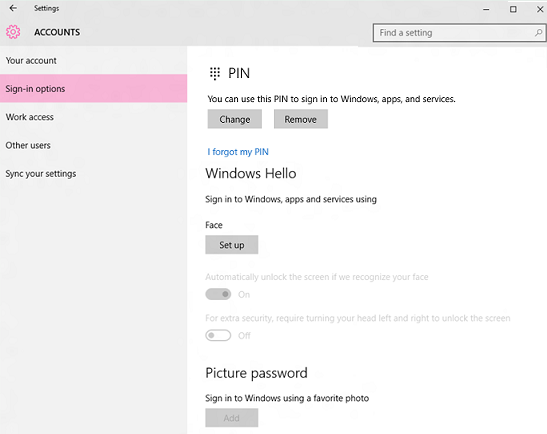Open the I forgot my PIN link
The height and width of the screenshot is (434, 547).
tap(238, 152)
